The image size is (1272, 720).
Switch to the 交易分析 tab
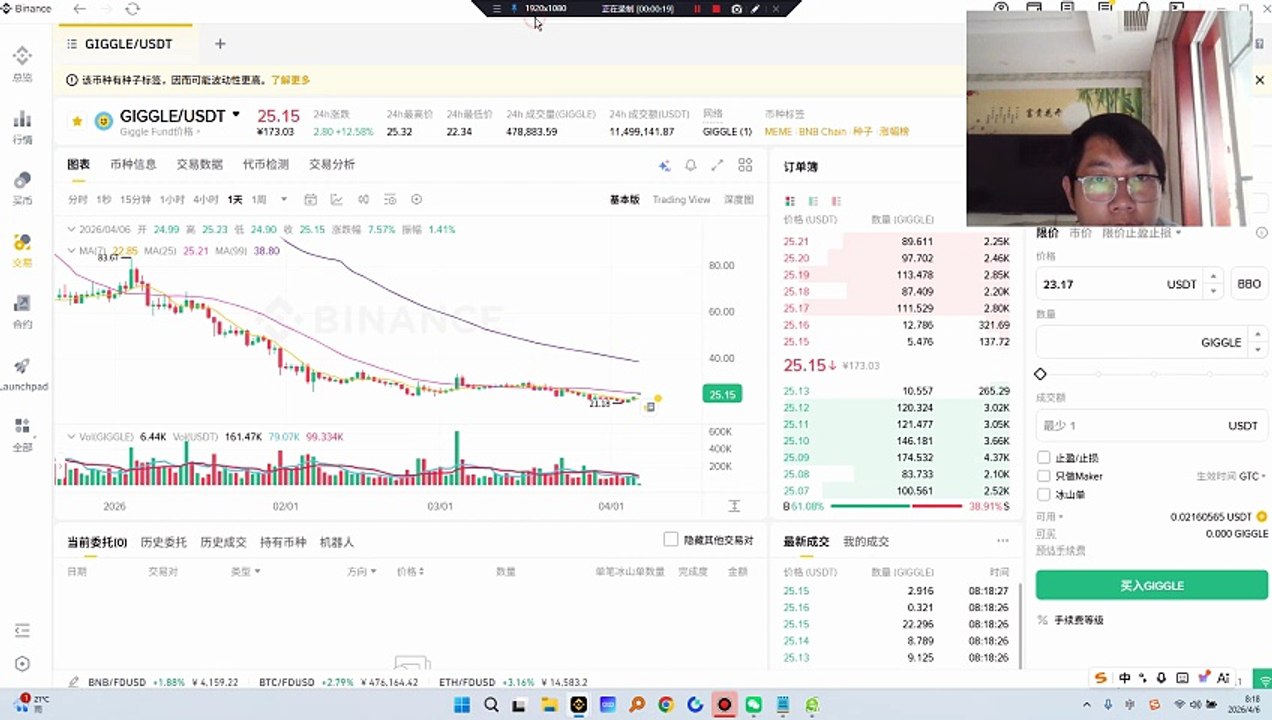point(331,164)
